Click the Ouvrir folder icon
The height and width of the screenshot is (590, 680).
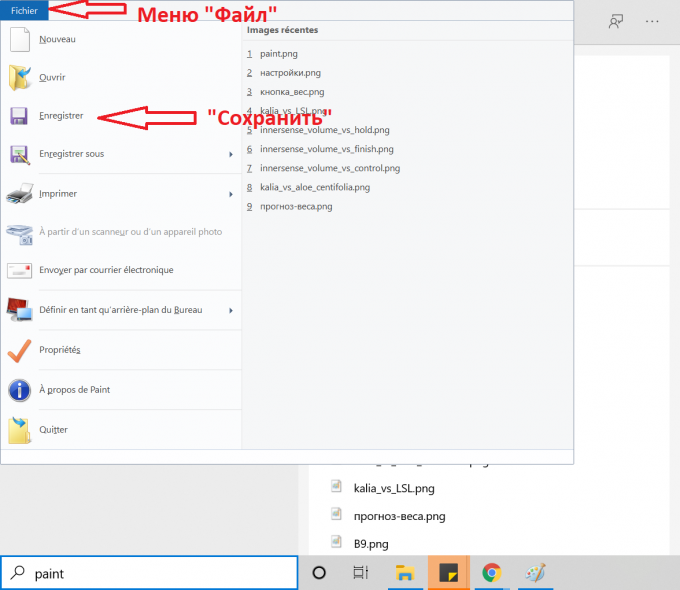coord(20,78)
